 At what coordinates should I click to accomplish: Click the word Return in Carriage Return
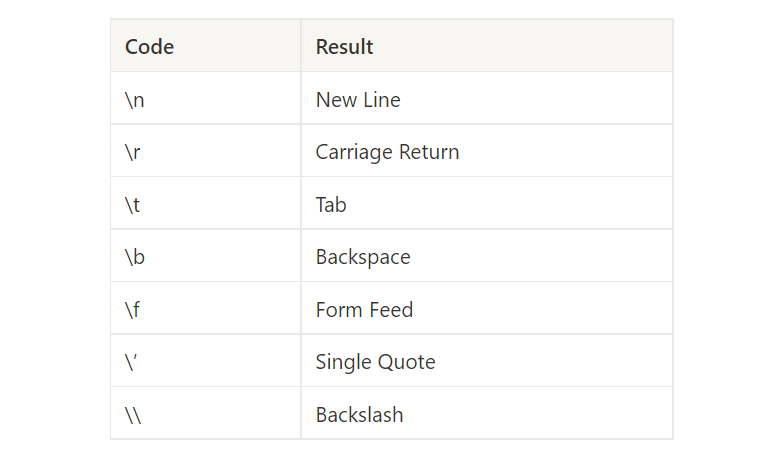pos(429,152)
